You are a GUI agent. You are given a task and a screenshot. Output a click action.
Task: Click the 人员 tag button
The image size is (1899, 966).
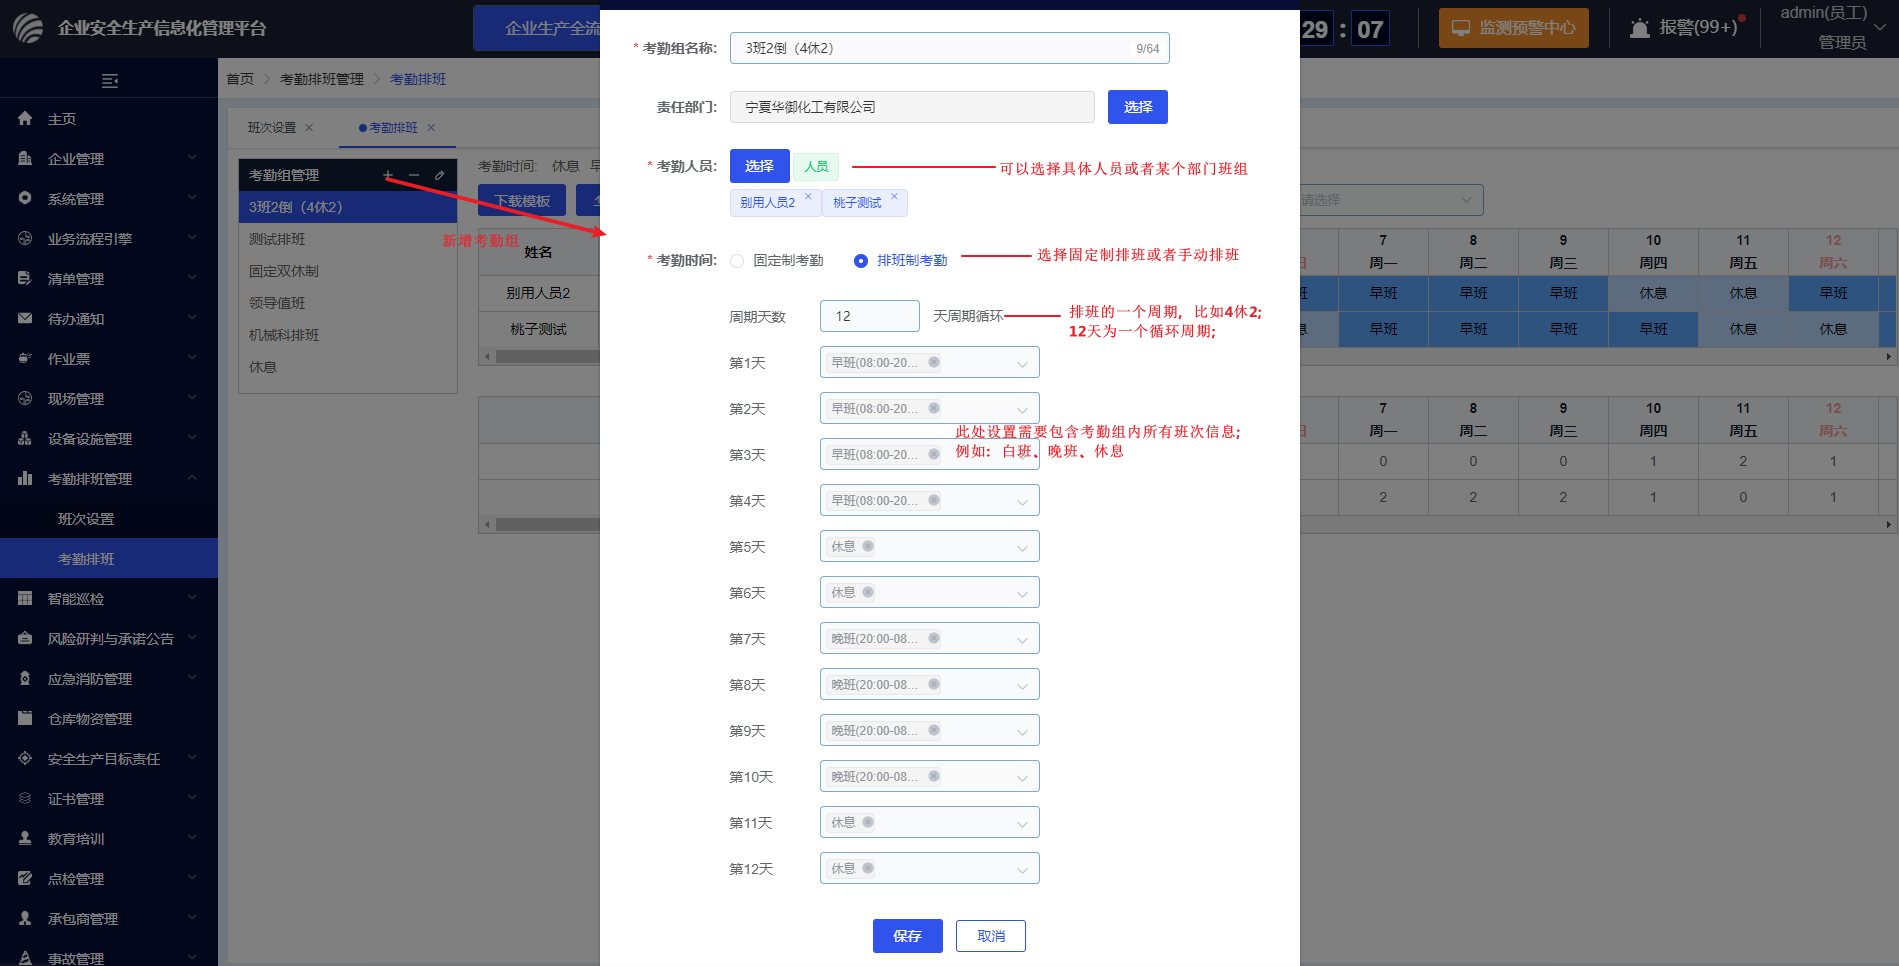[x=816, y=166]
